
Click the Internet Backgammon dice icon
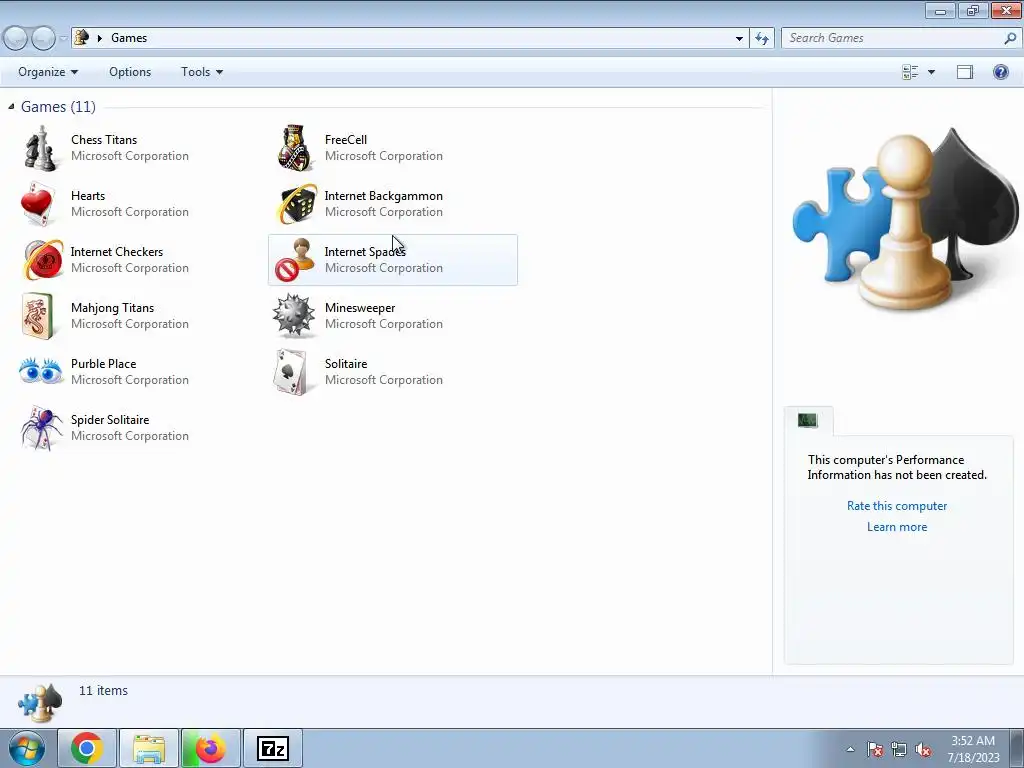coord(296,204)
